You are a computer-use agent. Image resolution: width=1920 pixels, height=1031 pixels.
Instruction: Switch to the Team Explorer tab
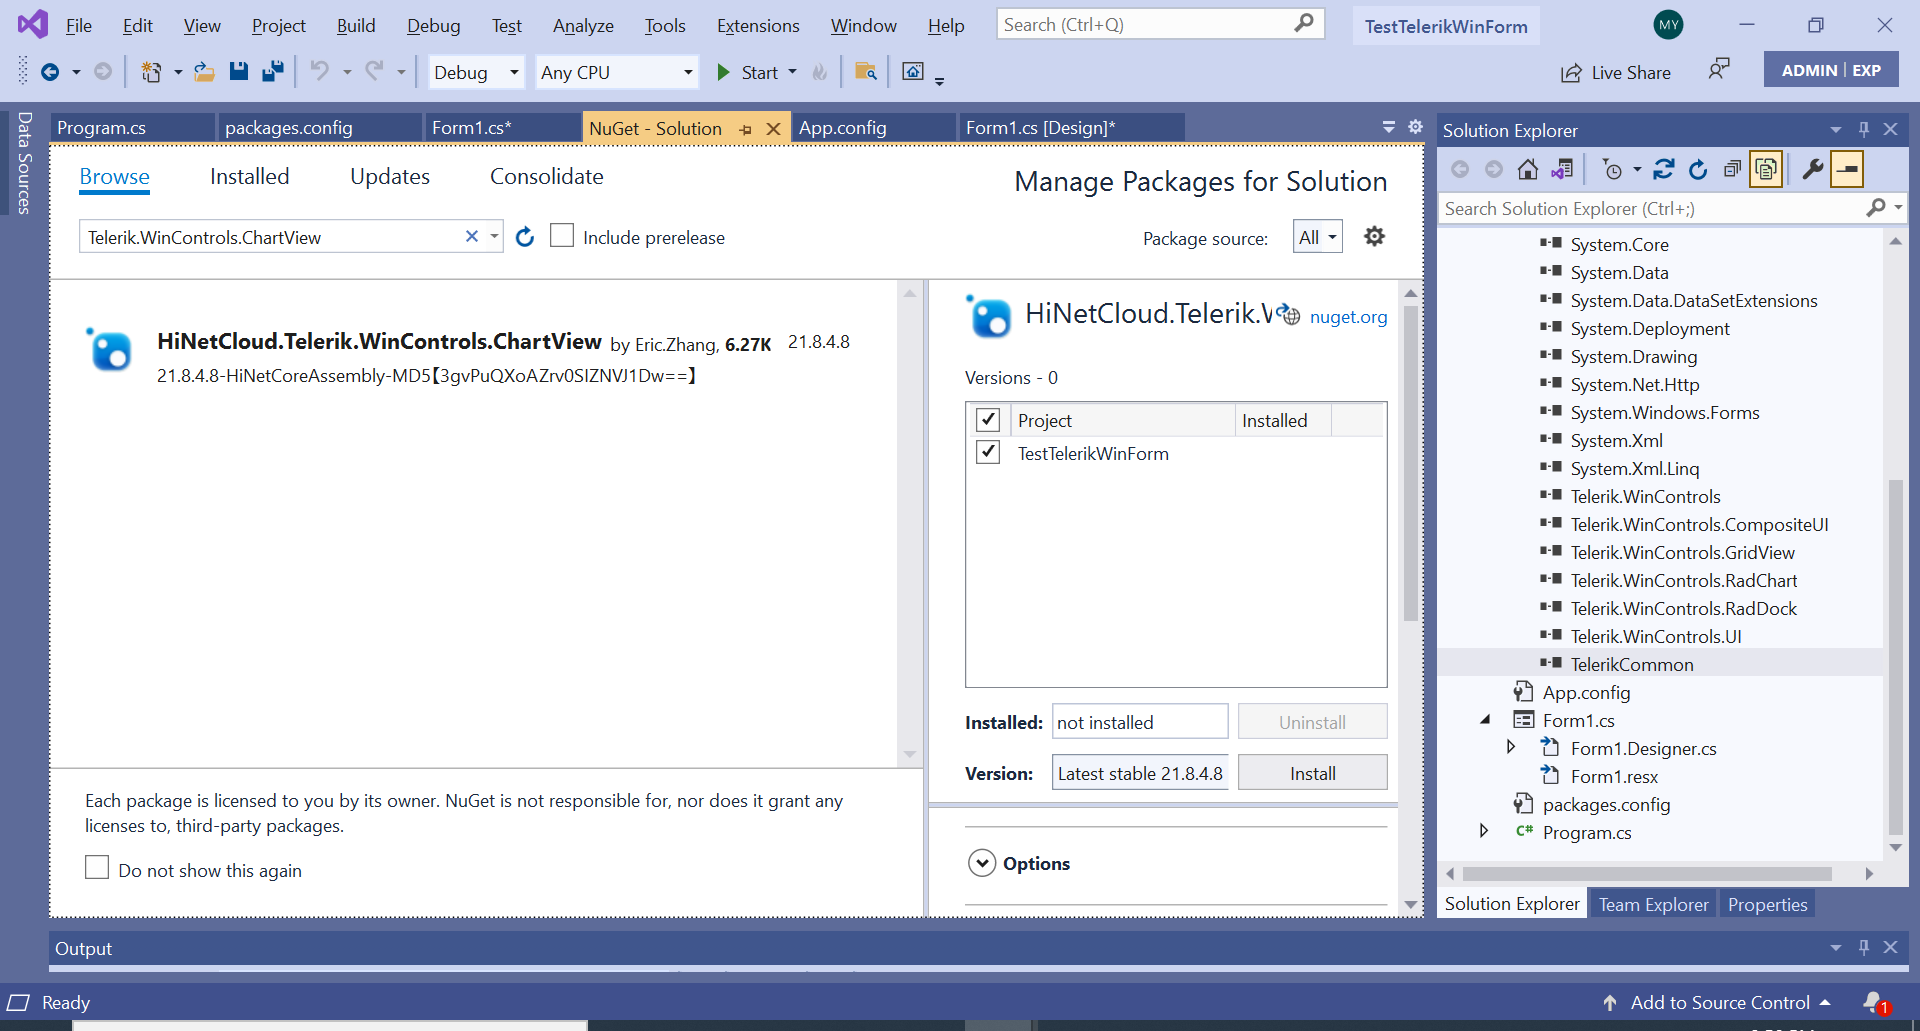(1652, 903)
